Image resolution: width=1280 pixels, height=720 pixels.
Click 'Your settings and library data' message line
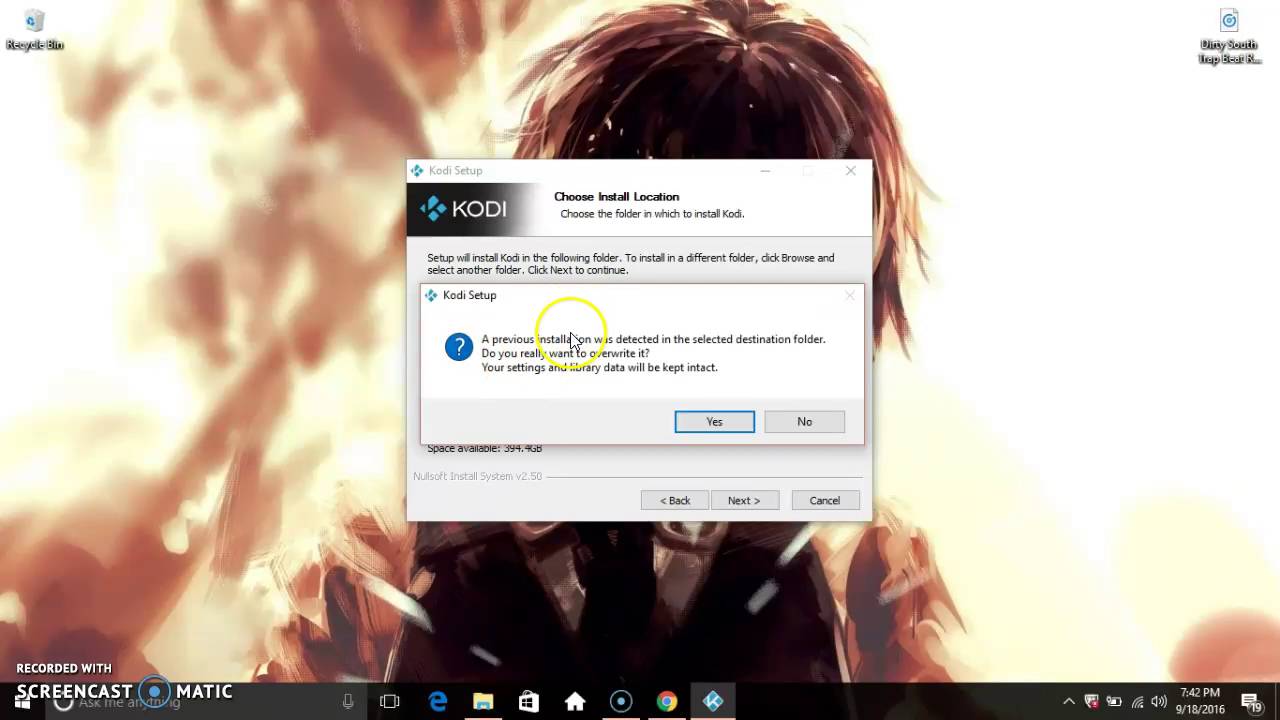pos(599,367)
